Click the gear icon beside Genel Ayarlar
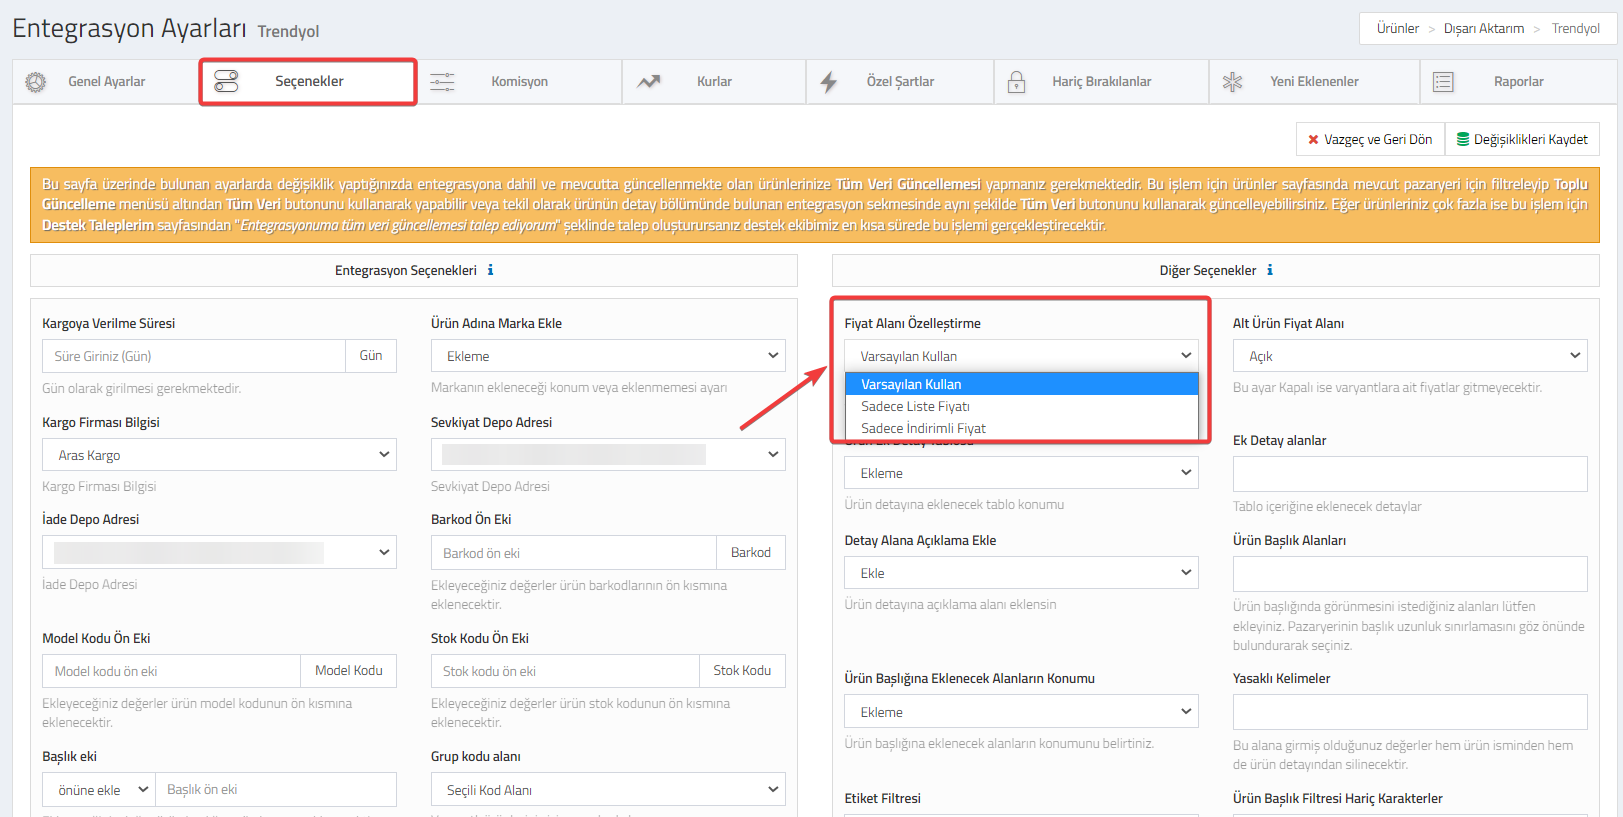1623x817 pixels. coord(36,82)
